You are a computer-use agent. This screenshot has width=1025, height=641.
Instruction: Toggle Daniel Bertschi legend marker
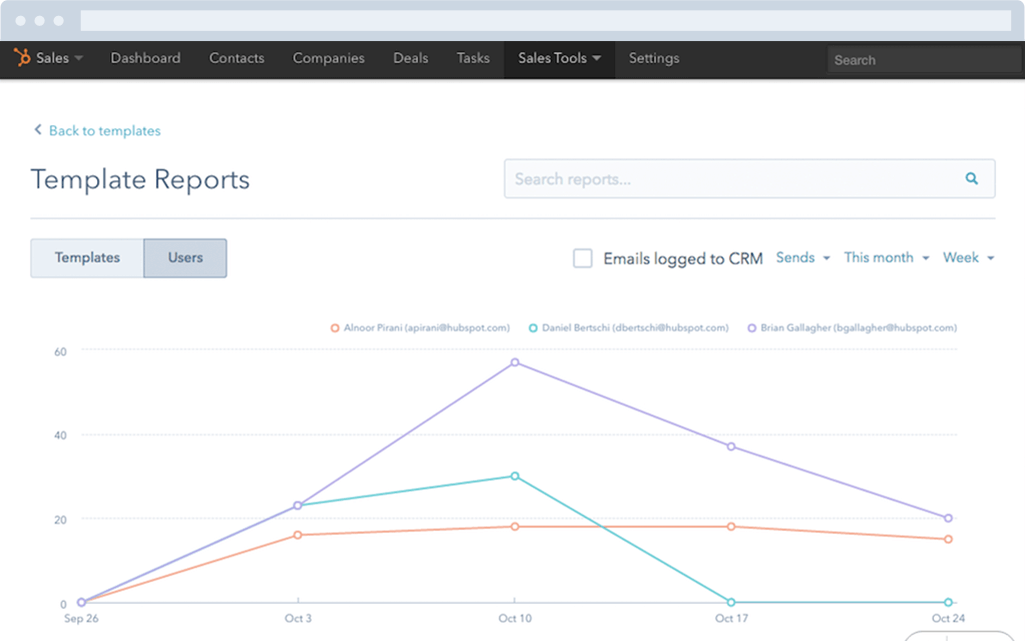pos(533,328)
